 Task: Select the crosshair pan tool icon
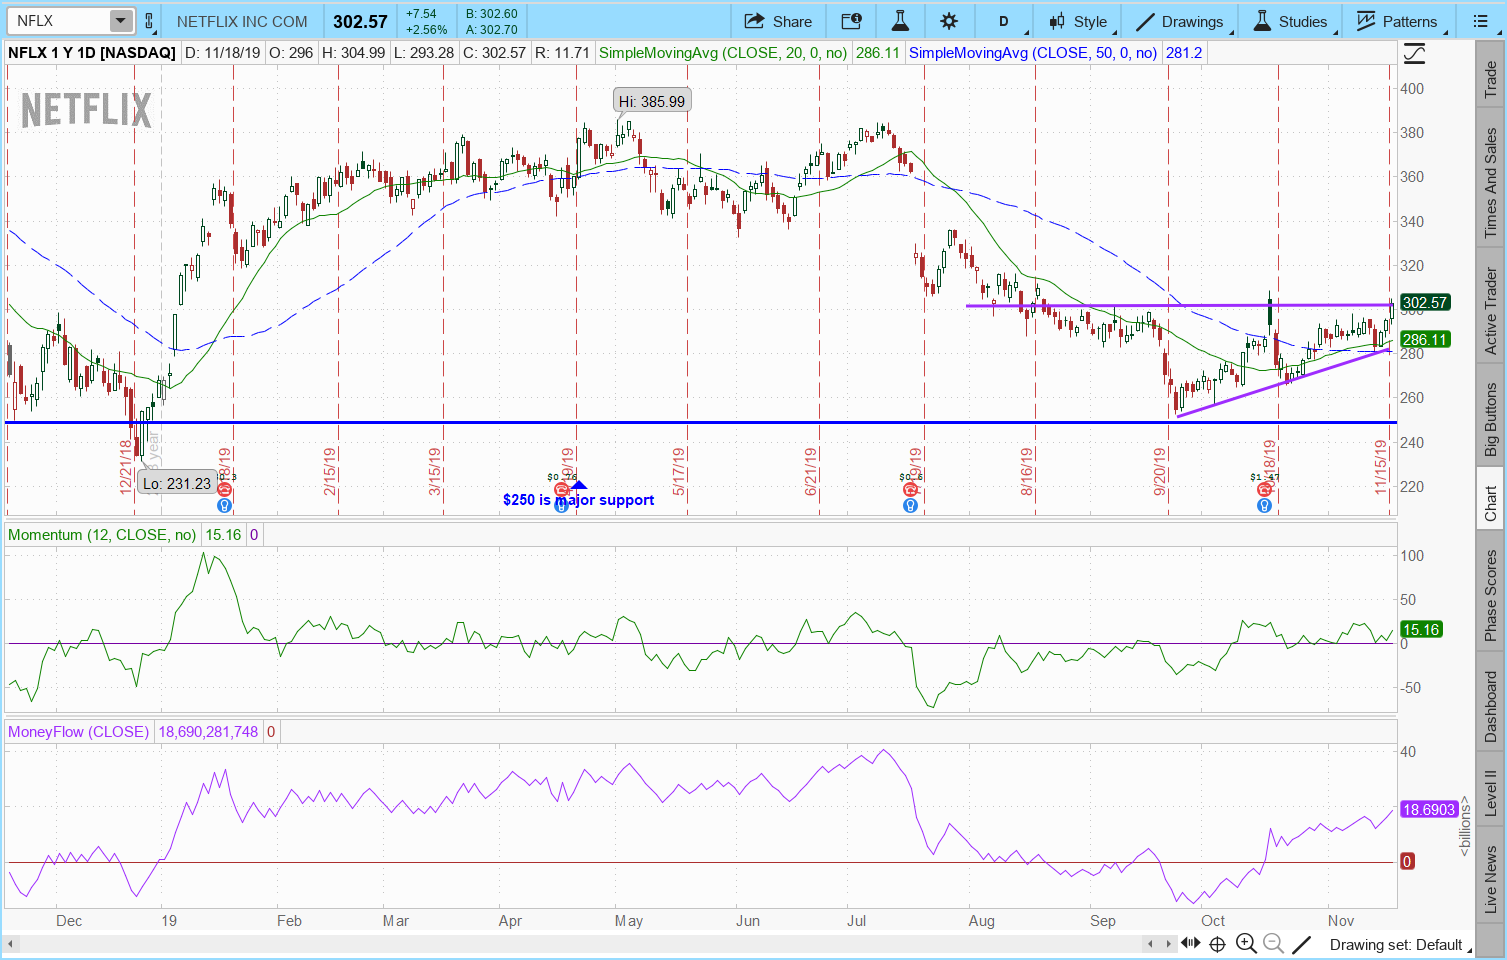pyautogui.click(x=1218, y=943)
